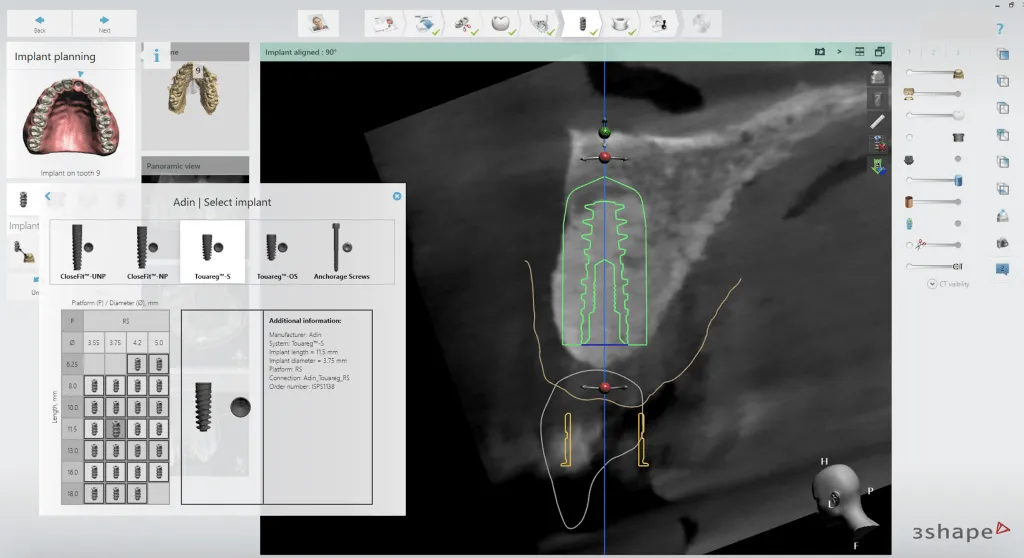Viewport: 1024px width, 558px height.
Task: Pick implant 11.5 length, 3.75 diameter
Action: pos(116,429)
